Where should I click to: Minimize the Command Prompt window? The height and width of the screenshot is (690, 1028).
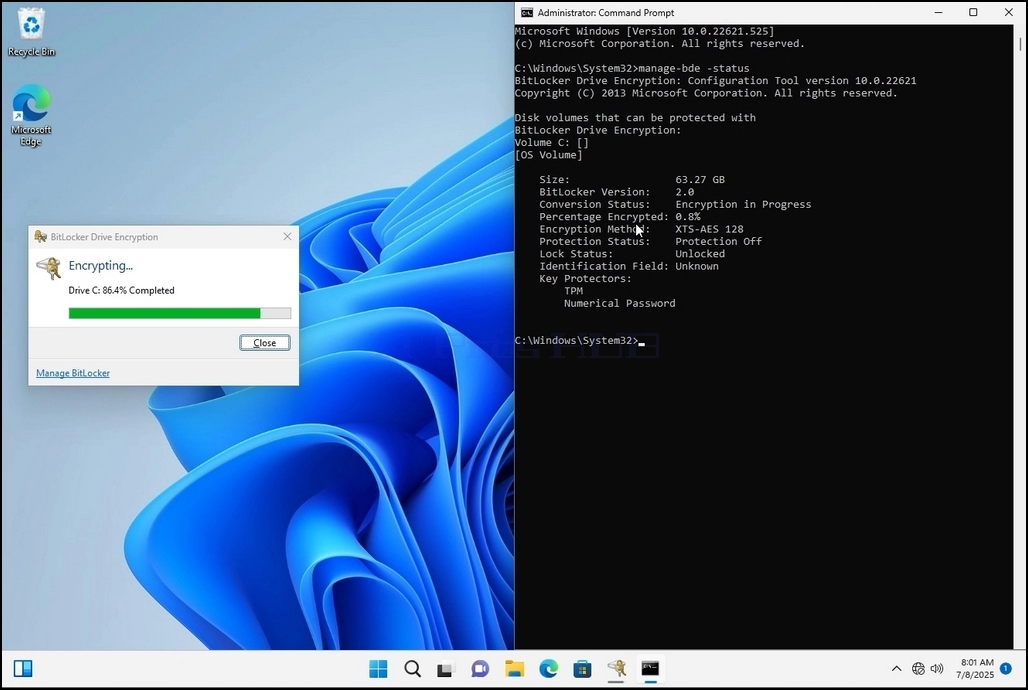tap(939, 12)
